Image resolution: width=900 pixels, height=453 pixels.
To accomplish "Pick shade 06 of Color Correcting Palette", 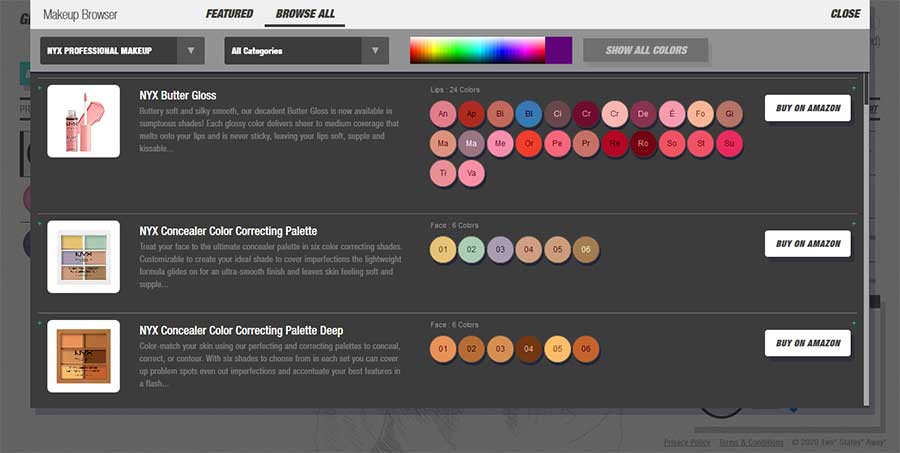I will [586, 250].
